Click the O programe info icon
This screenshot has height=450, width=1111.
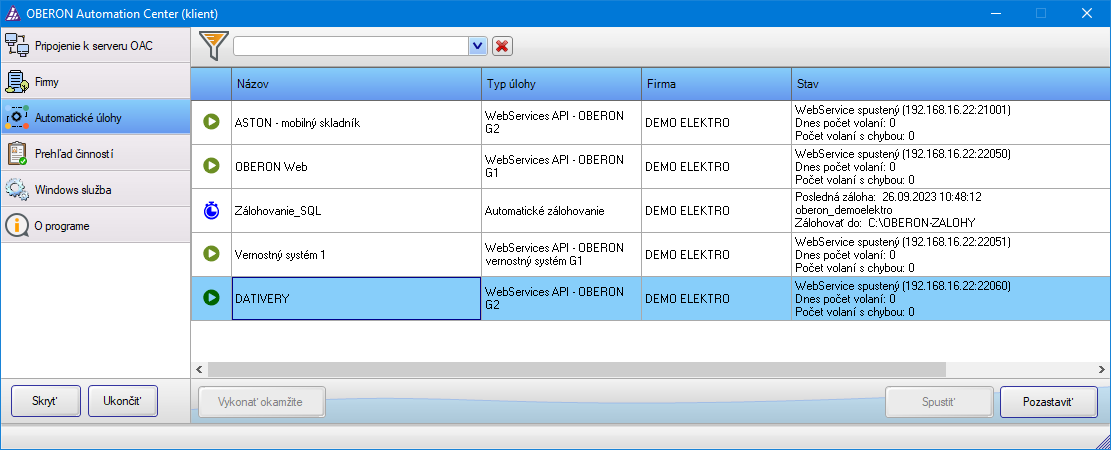pyautogui.click(x=16, y=226)
